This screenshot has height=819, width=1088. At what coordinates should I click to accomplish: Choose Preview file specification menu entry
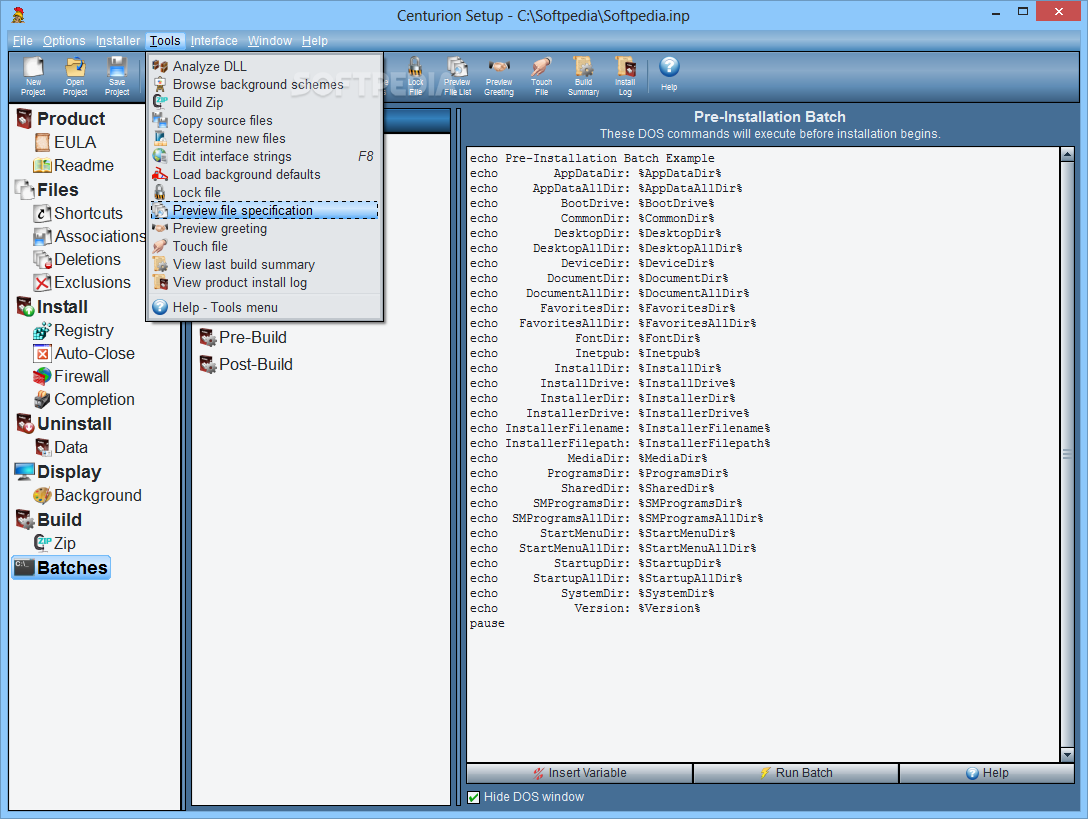click(264, 210)
